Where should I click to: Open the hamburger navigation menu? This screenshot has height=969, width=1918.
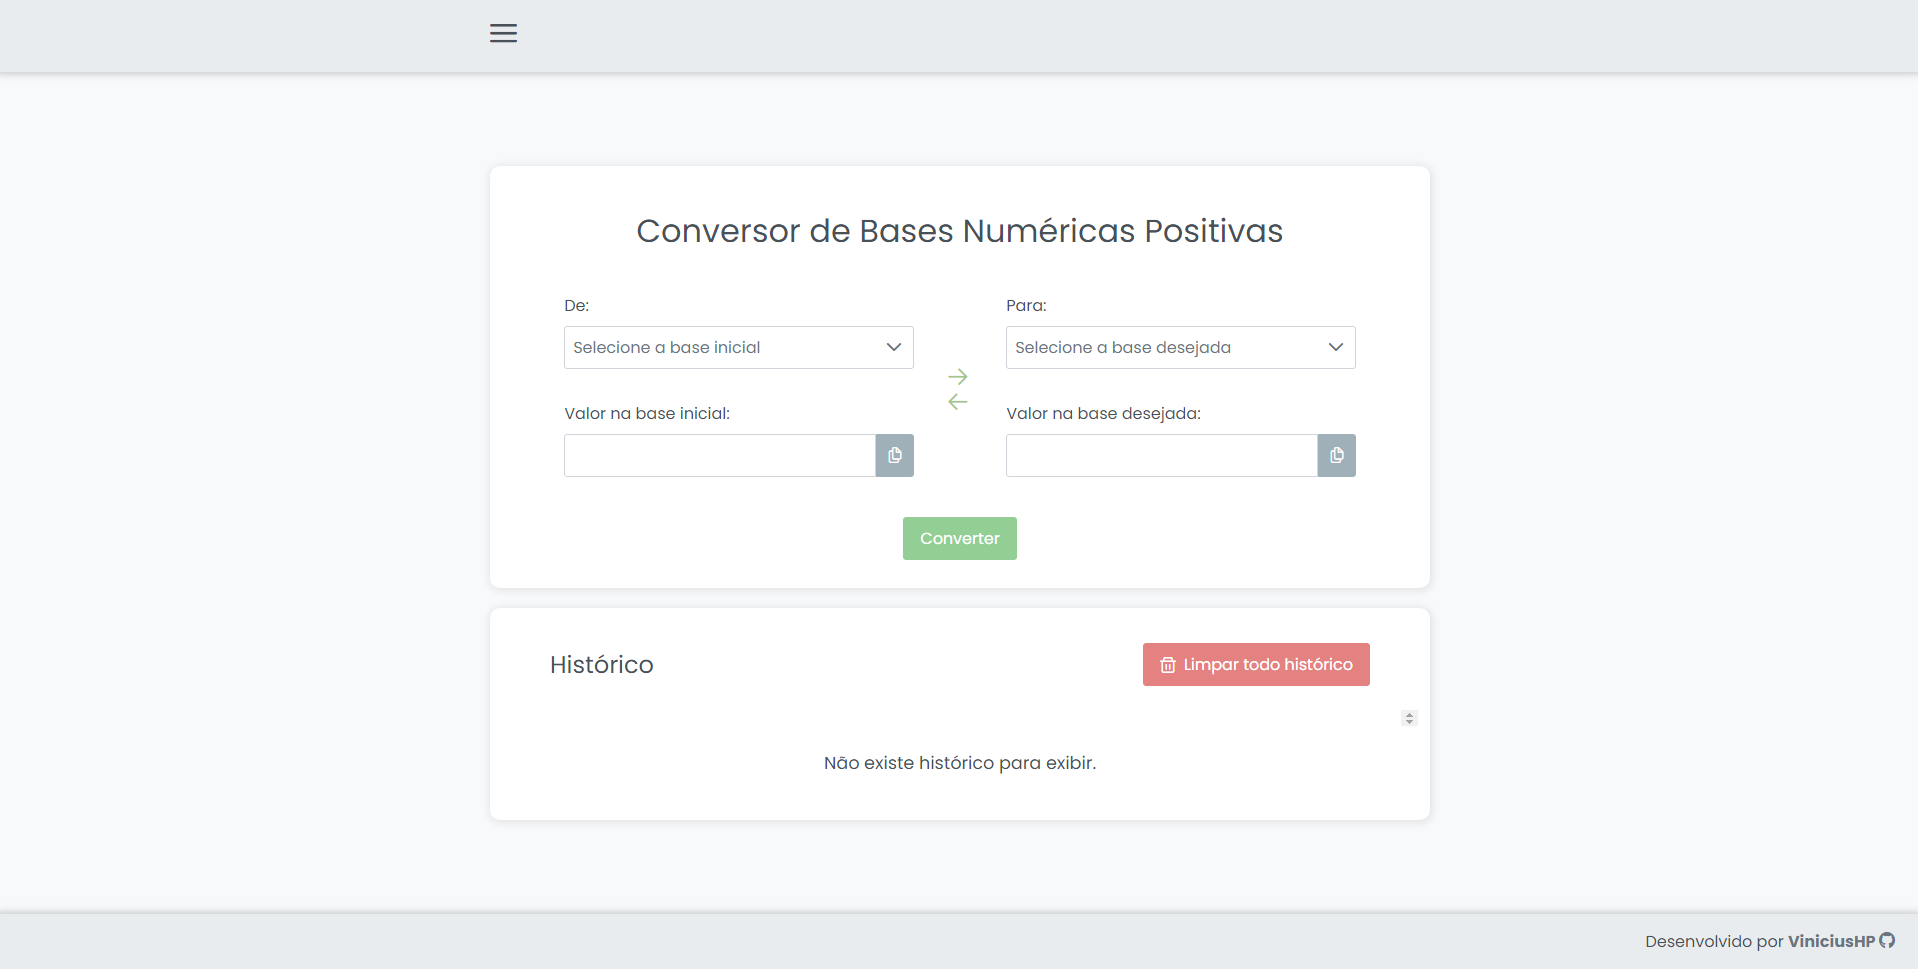tap(503, 33)
